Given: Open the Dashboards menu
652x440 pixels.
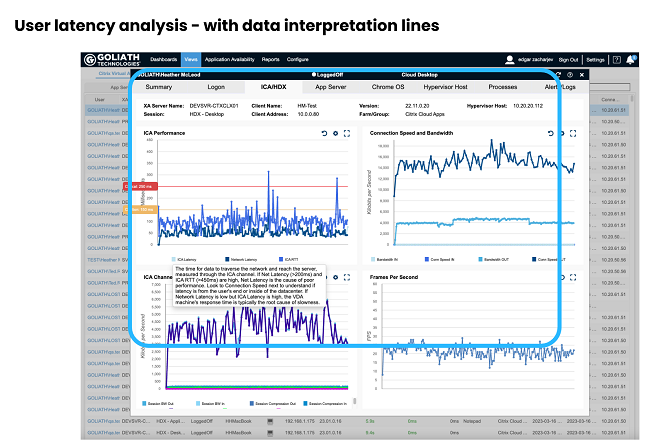Looking at the screenshot, I should coord(164,59).
